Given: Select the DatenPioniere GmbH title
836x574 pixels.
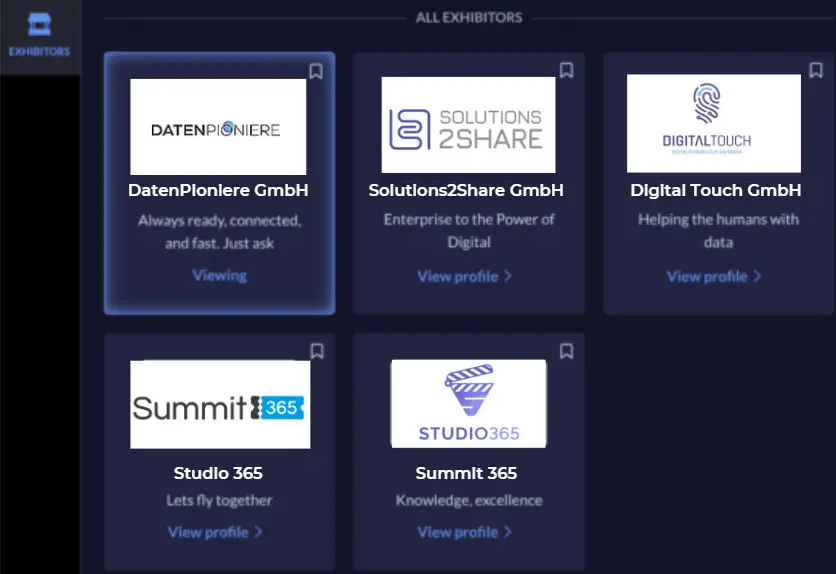Looking at the screenshot, I should [x=218, y=190].
